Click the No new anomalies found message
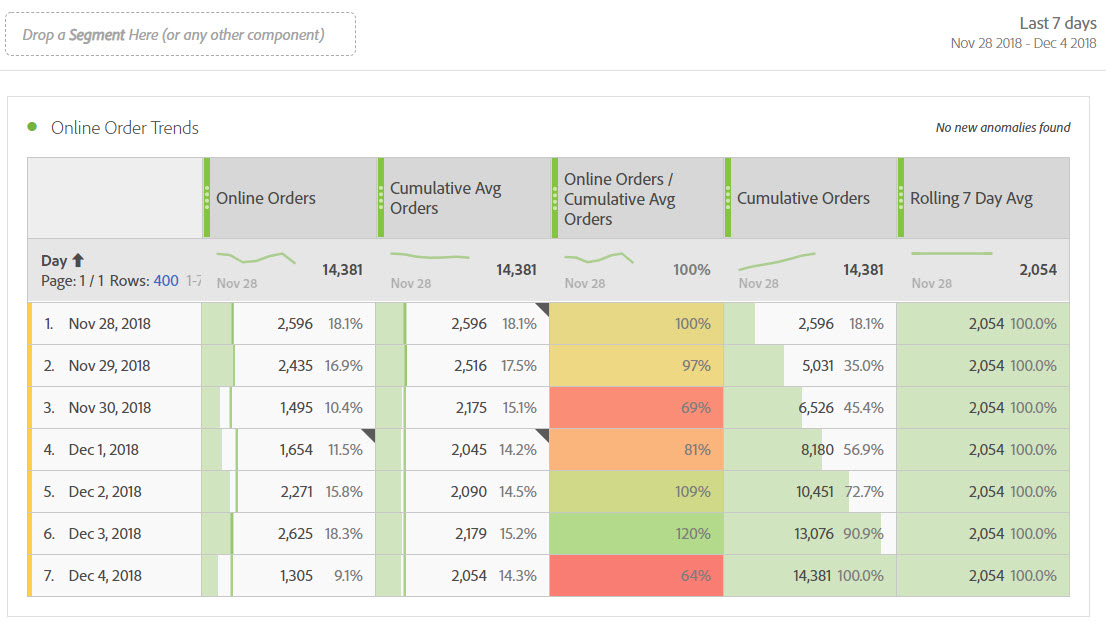This screenshot has width=1106, height=624. point(1002,128)
